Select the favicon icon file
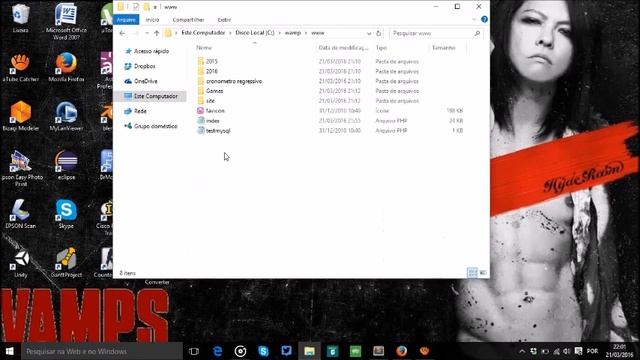 point(215,111)
